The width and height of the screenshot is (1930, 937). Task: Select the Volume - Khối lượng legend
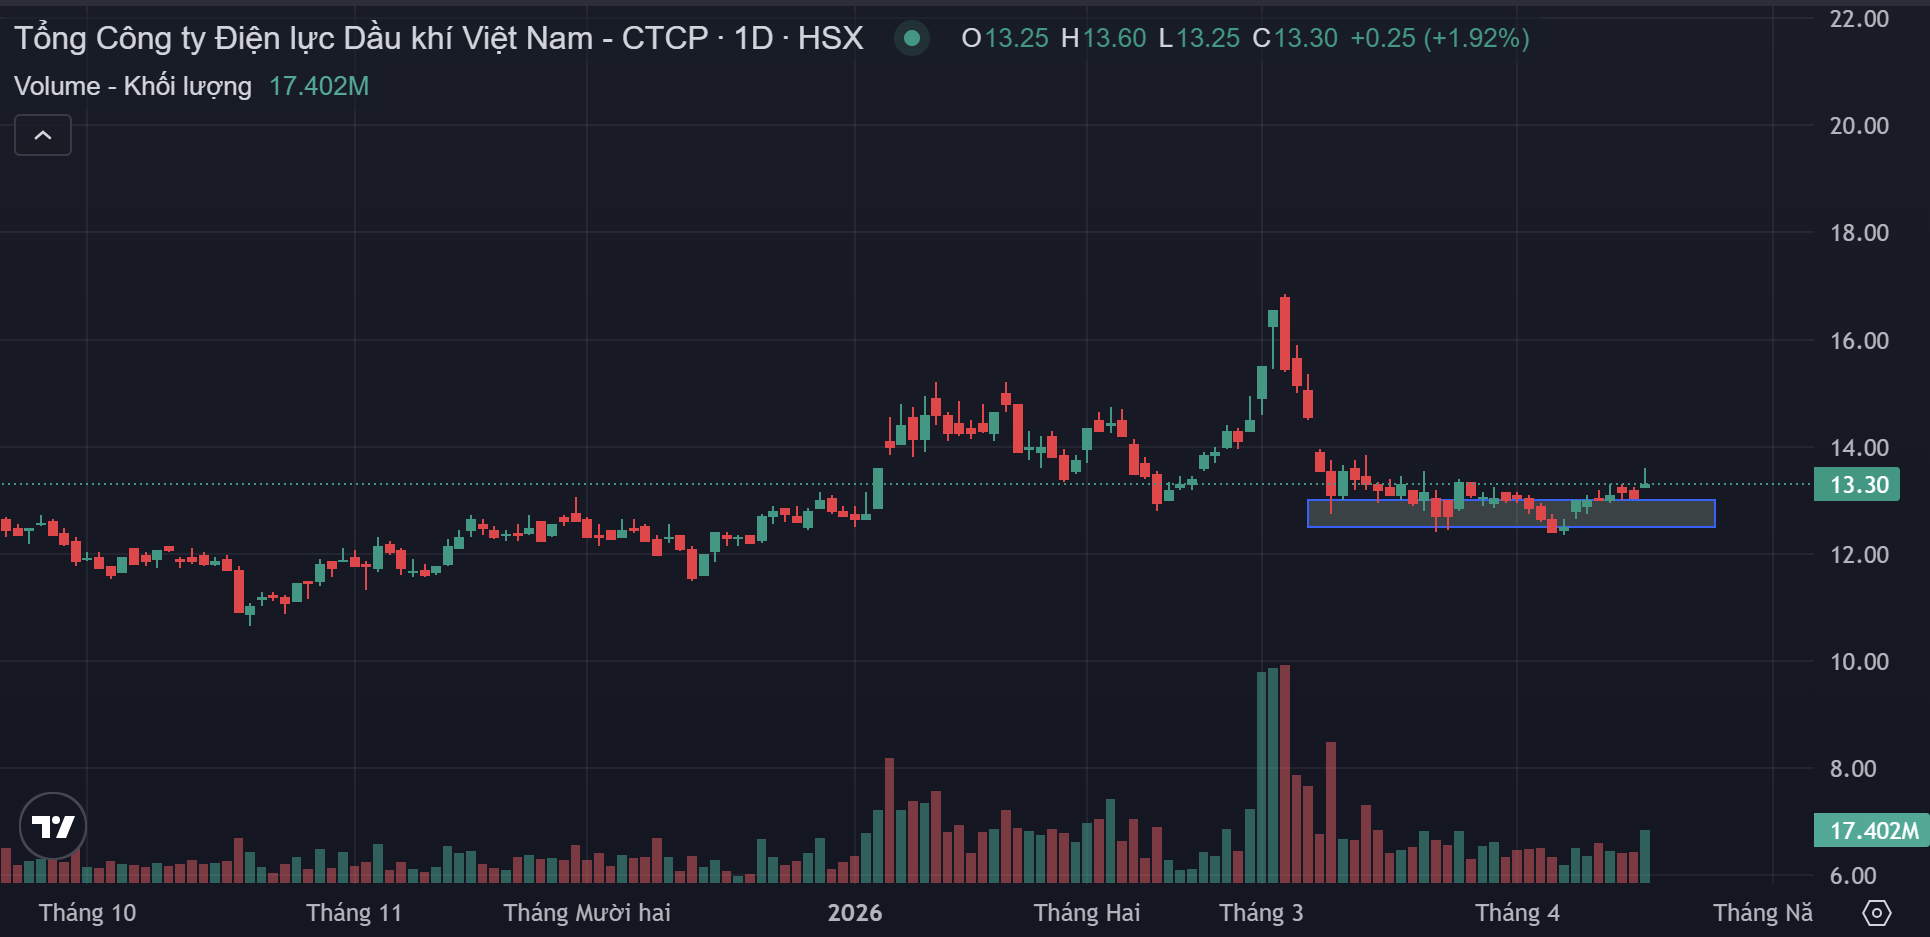point(133,86)
